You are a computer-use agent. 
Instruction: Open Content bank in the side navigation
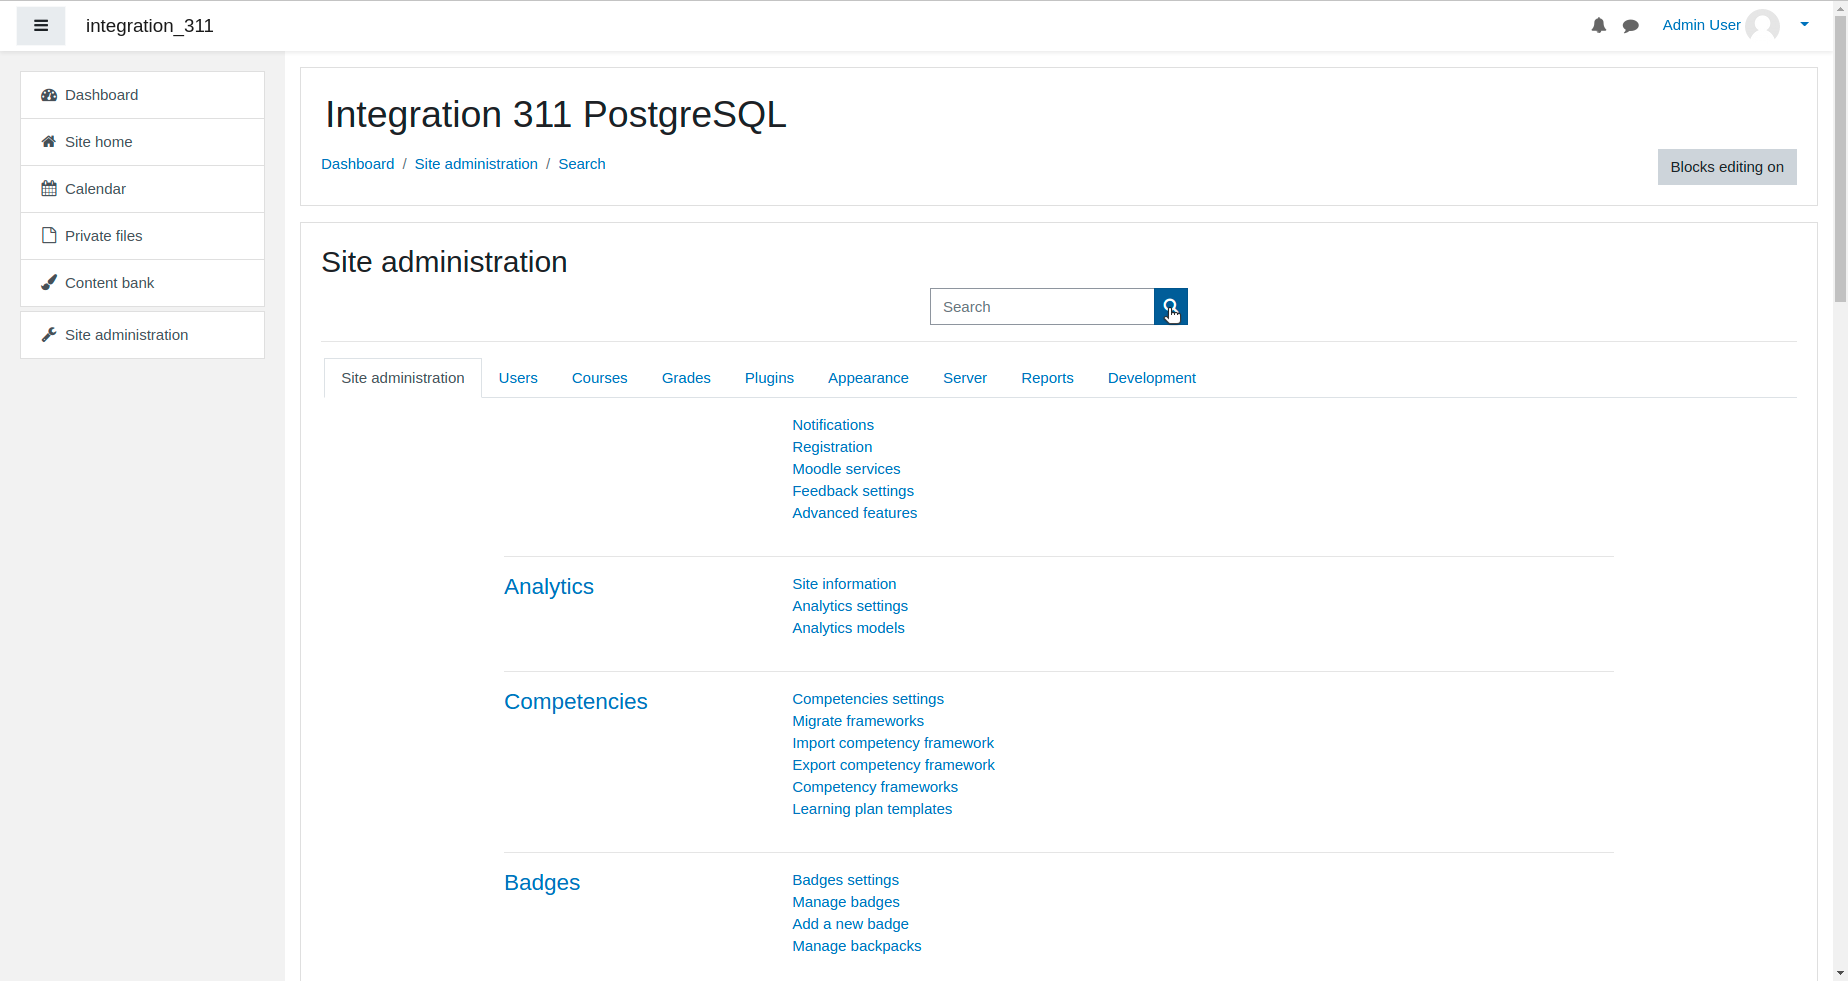click(142, 283)
